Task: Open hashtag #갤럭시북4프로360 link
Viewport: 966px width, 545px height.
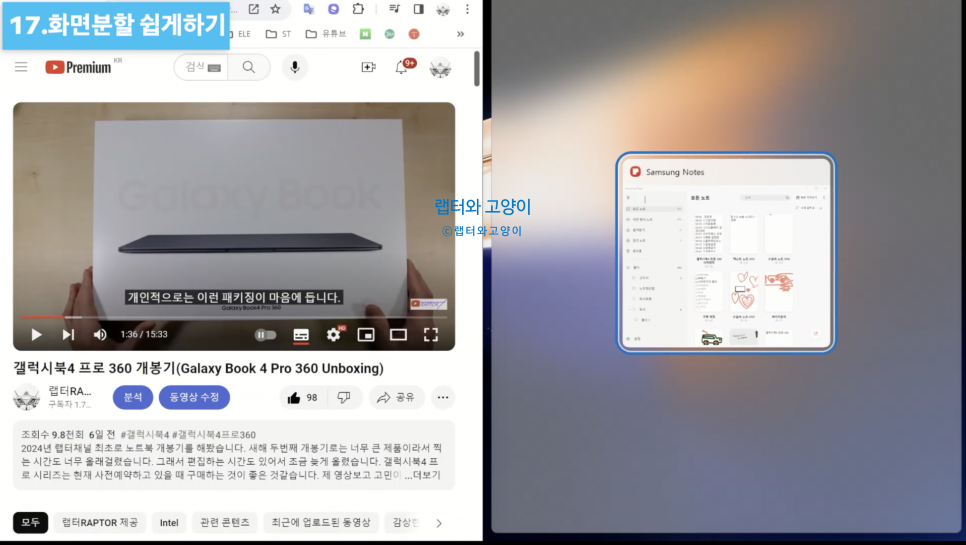Action: pos(214,435)
